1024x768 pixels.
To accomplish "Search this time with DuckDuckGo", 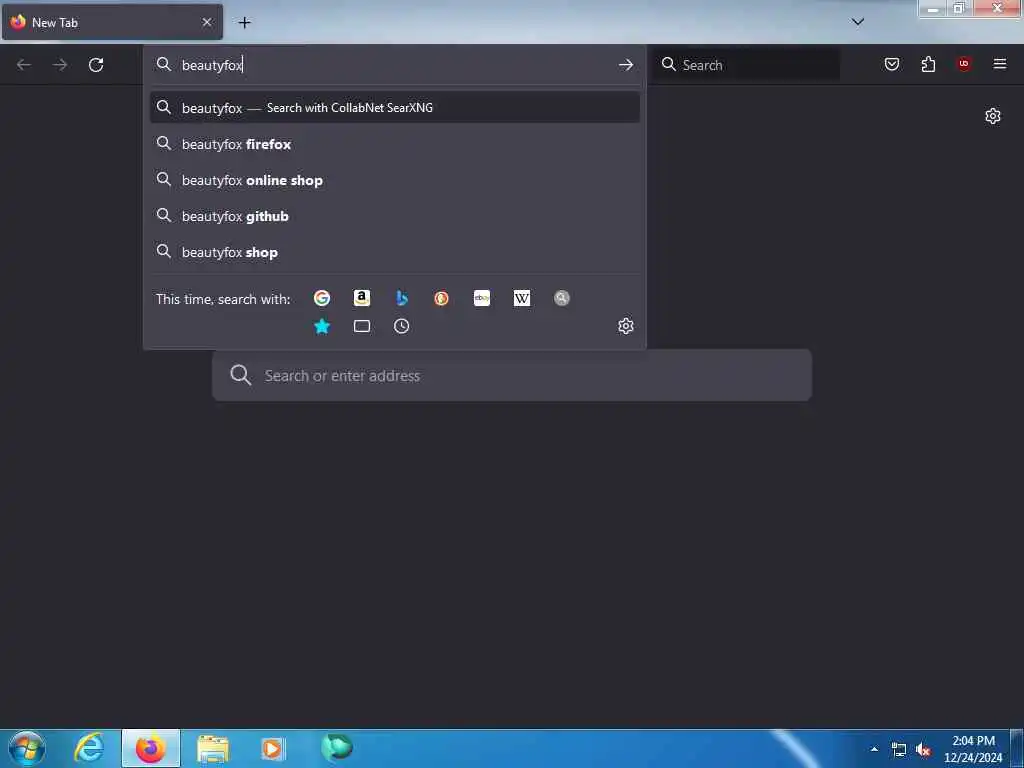I will pyautogui.click(x=441, y=298).
